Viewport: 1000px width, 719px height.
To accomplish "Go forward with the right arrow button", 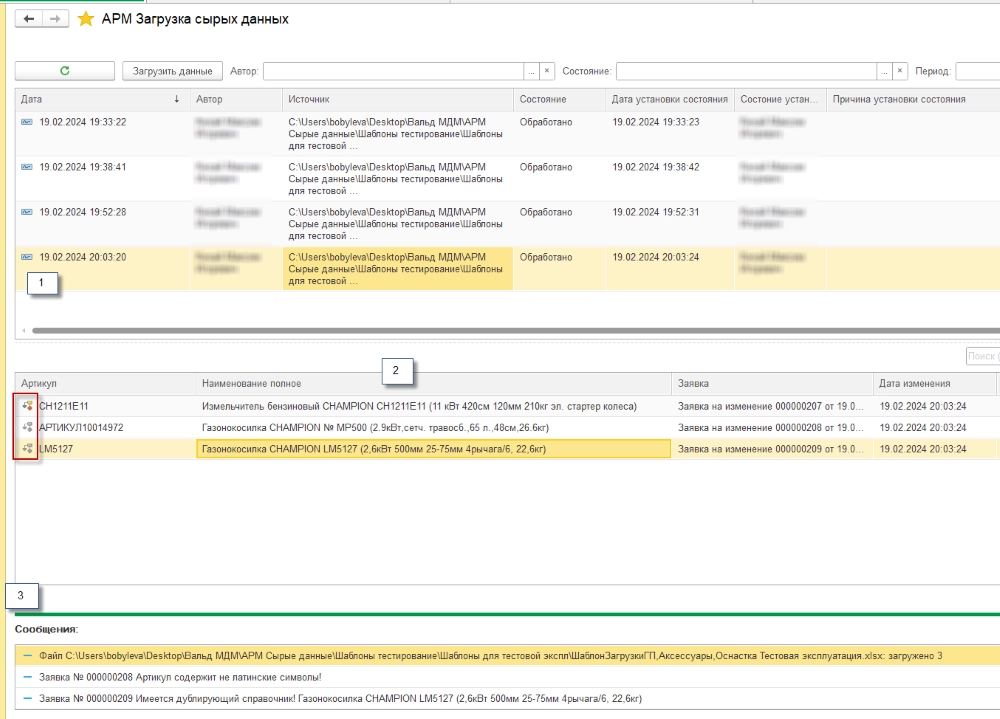I will pyautogui.click(x=55, y=19).
